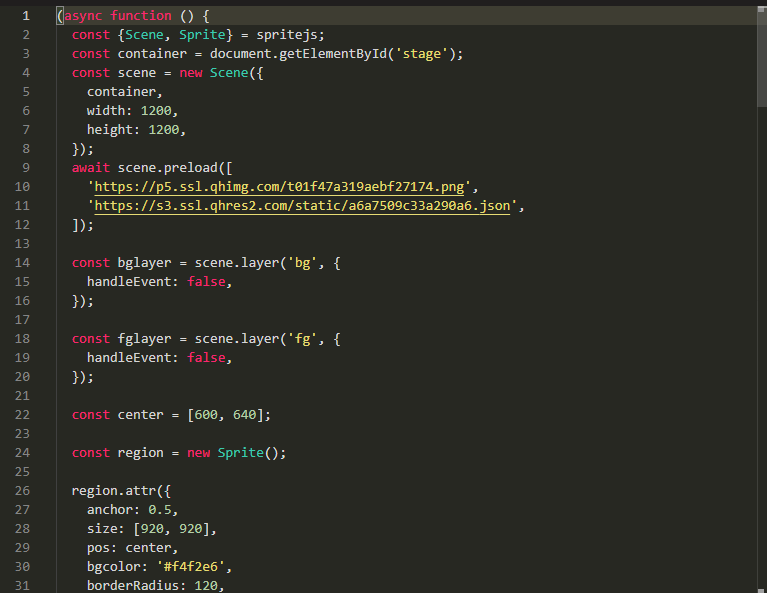
Task: Open the qhres2.com JSON file URL
Action: pyautogui.click(x=302, y=206)
